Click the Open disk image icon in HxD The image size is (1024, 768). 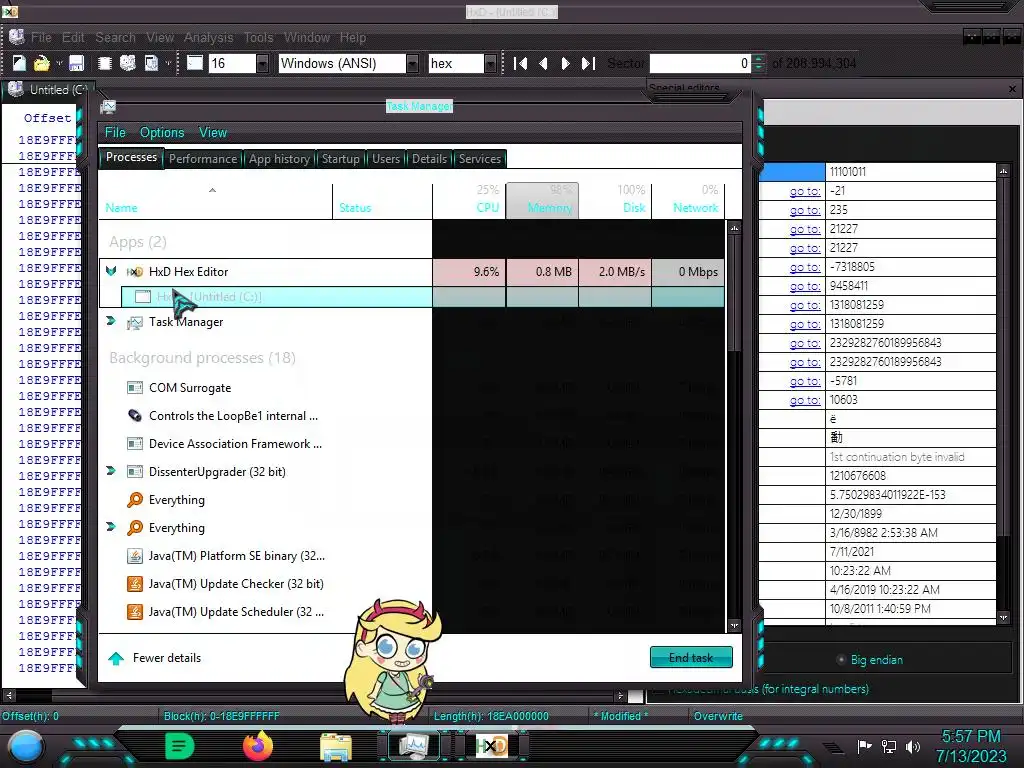[151, 63]
